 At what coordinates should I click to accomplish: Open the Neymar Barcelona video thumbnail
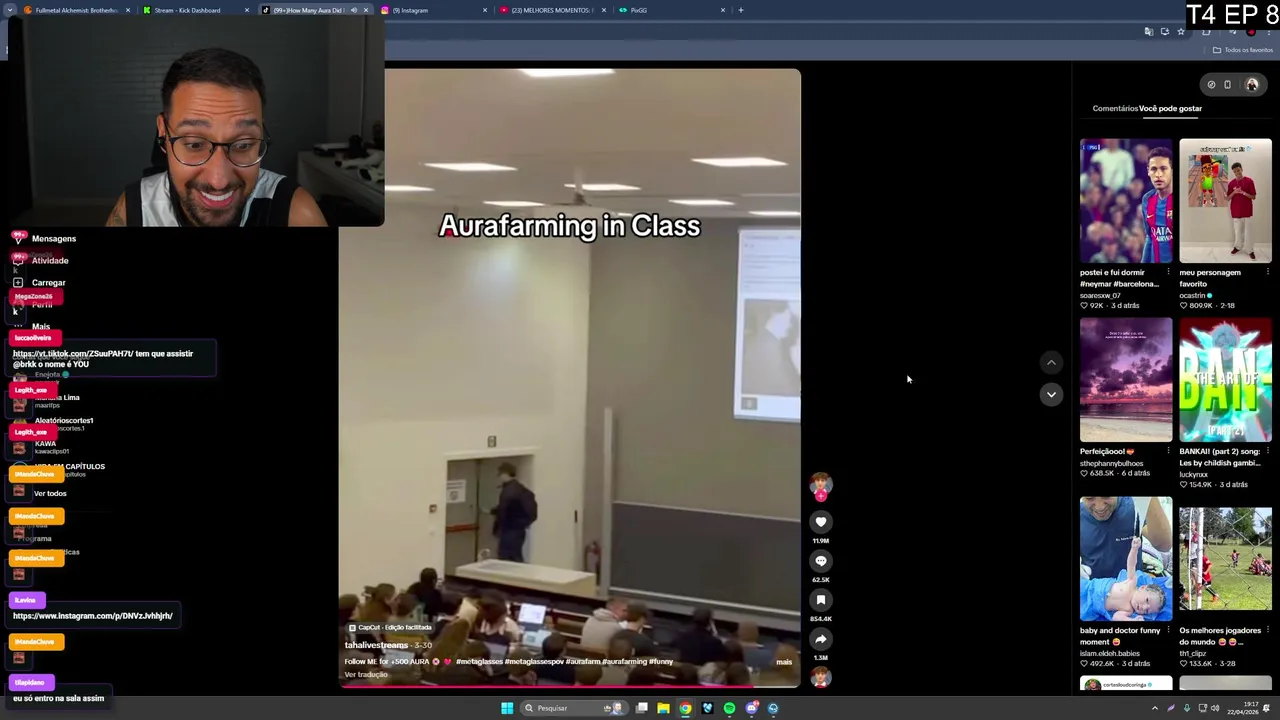[x=1126, y=201]
